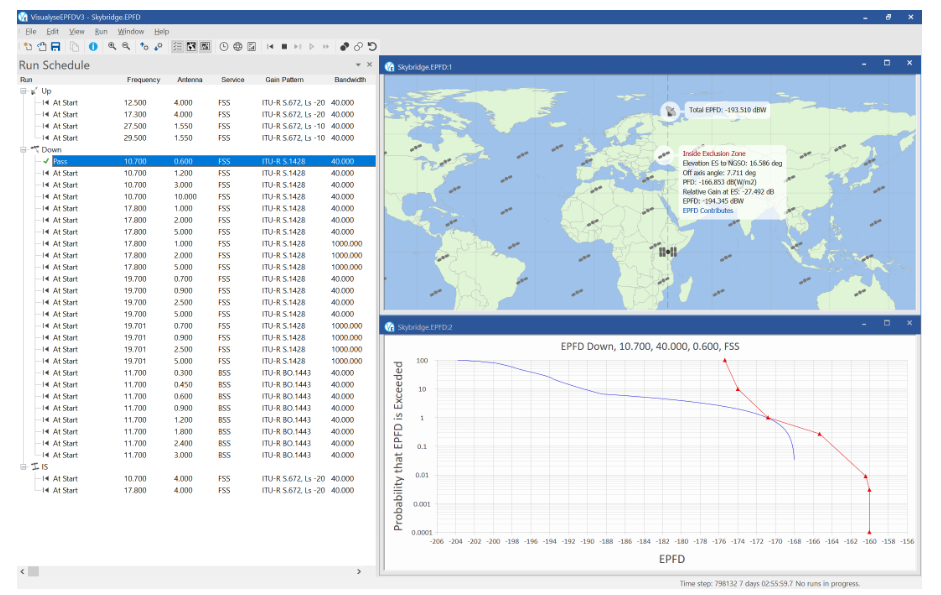Click the circular undo arrow toolbar icon
941x595 pixels.
tap(372, 46)
